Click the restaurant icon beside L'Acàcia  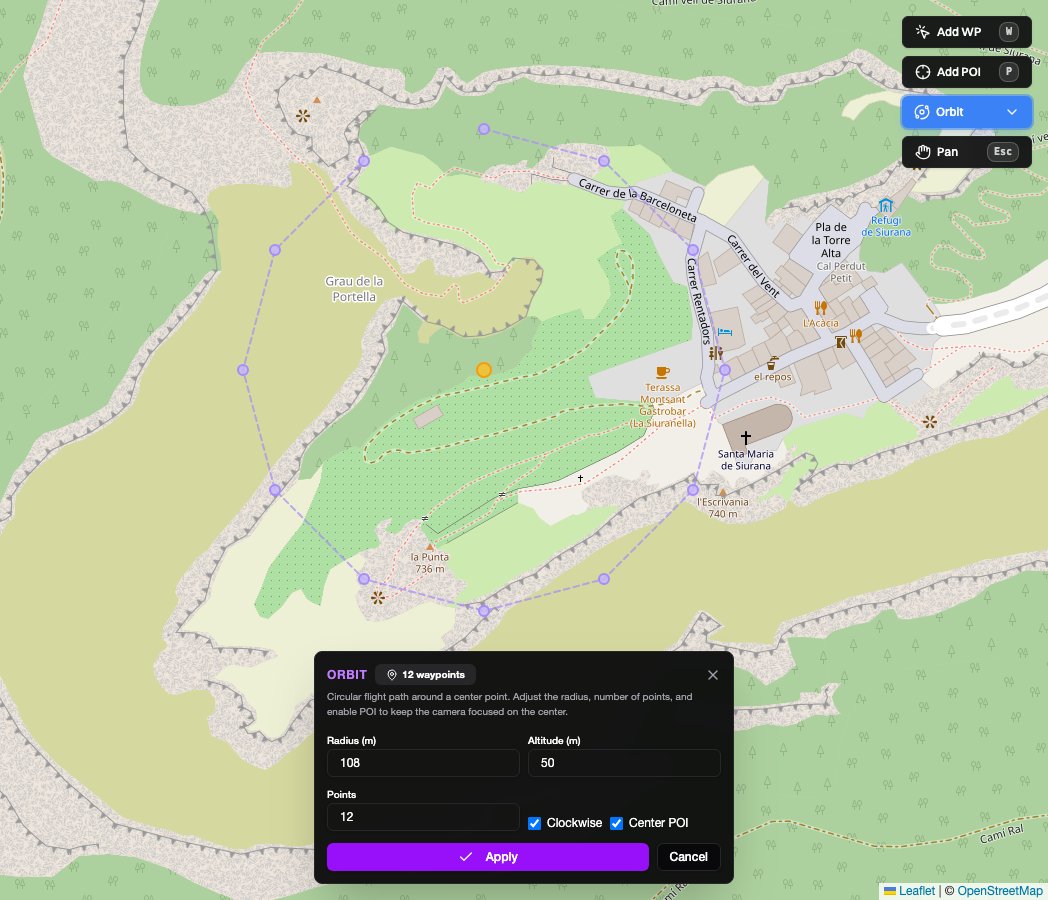pos(822,308)
